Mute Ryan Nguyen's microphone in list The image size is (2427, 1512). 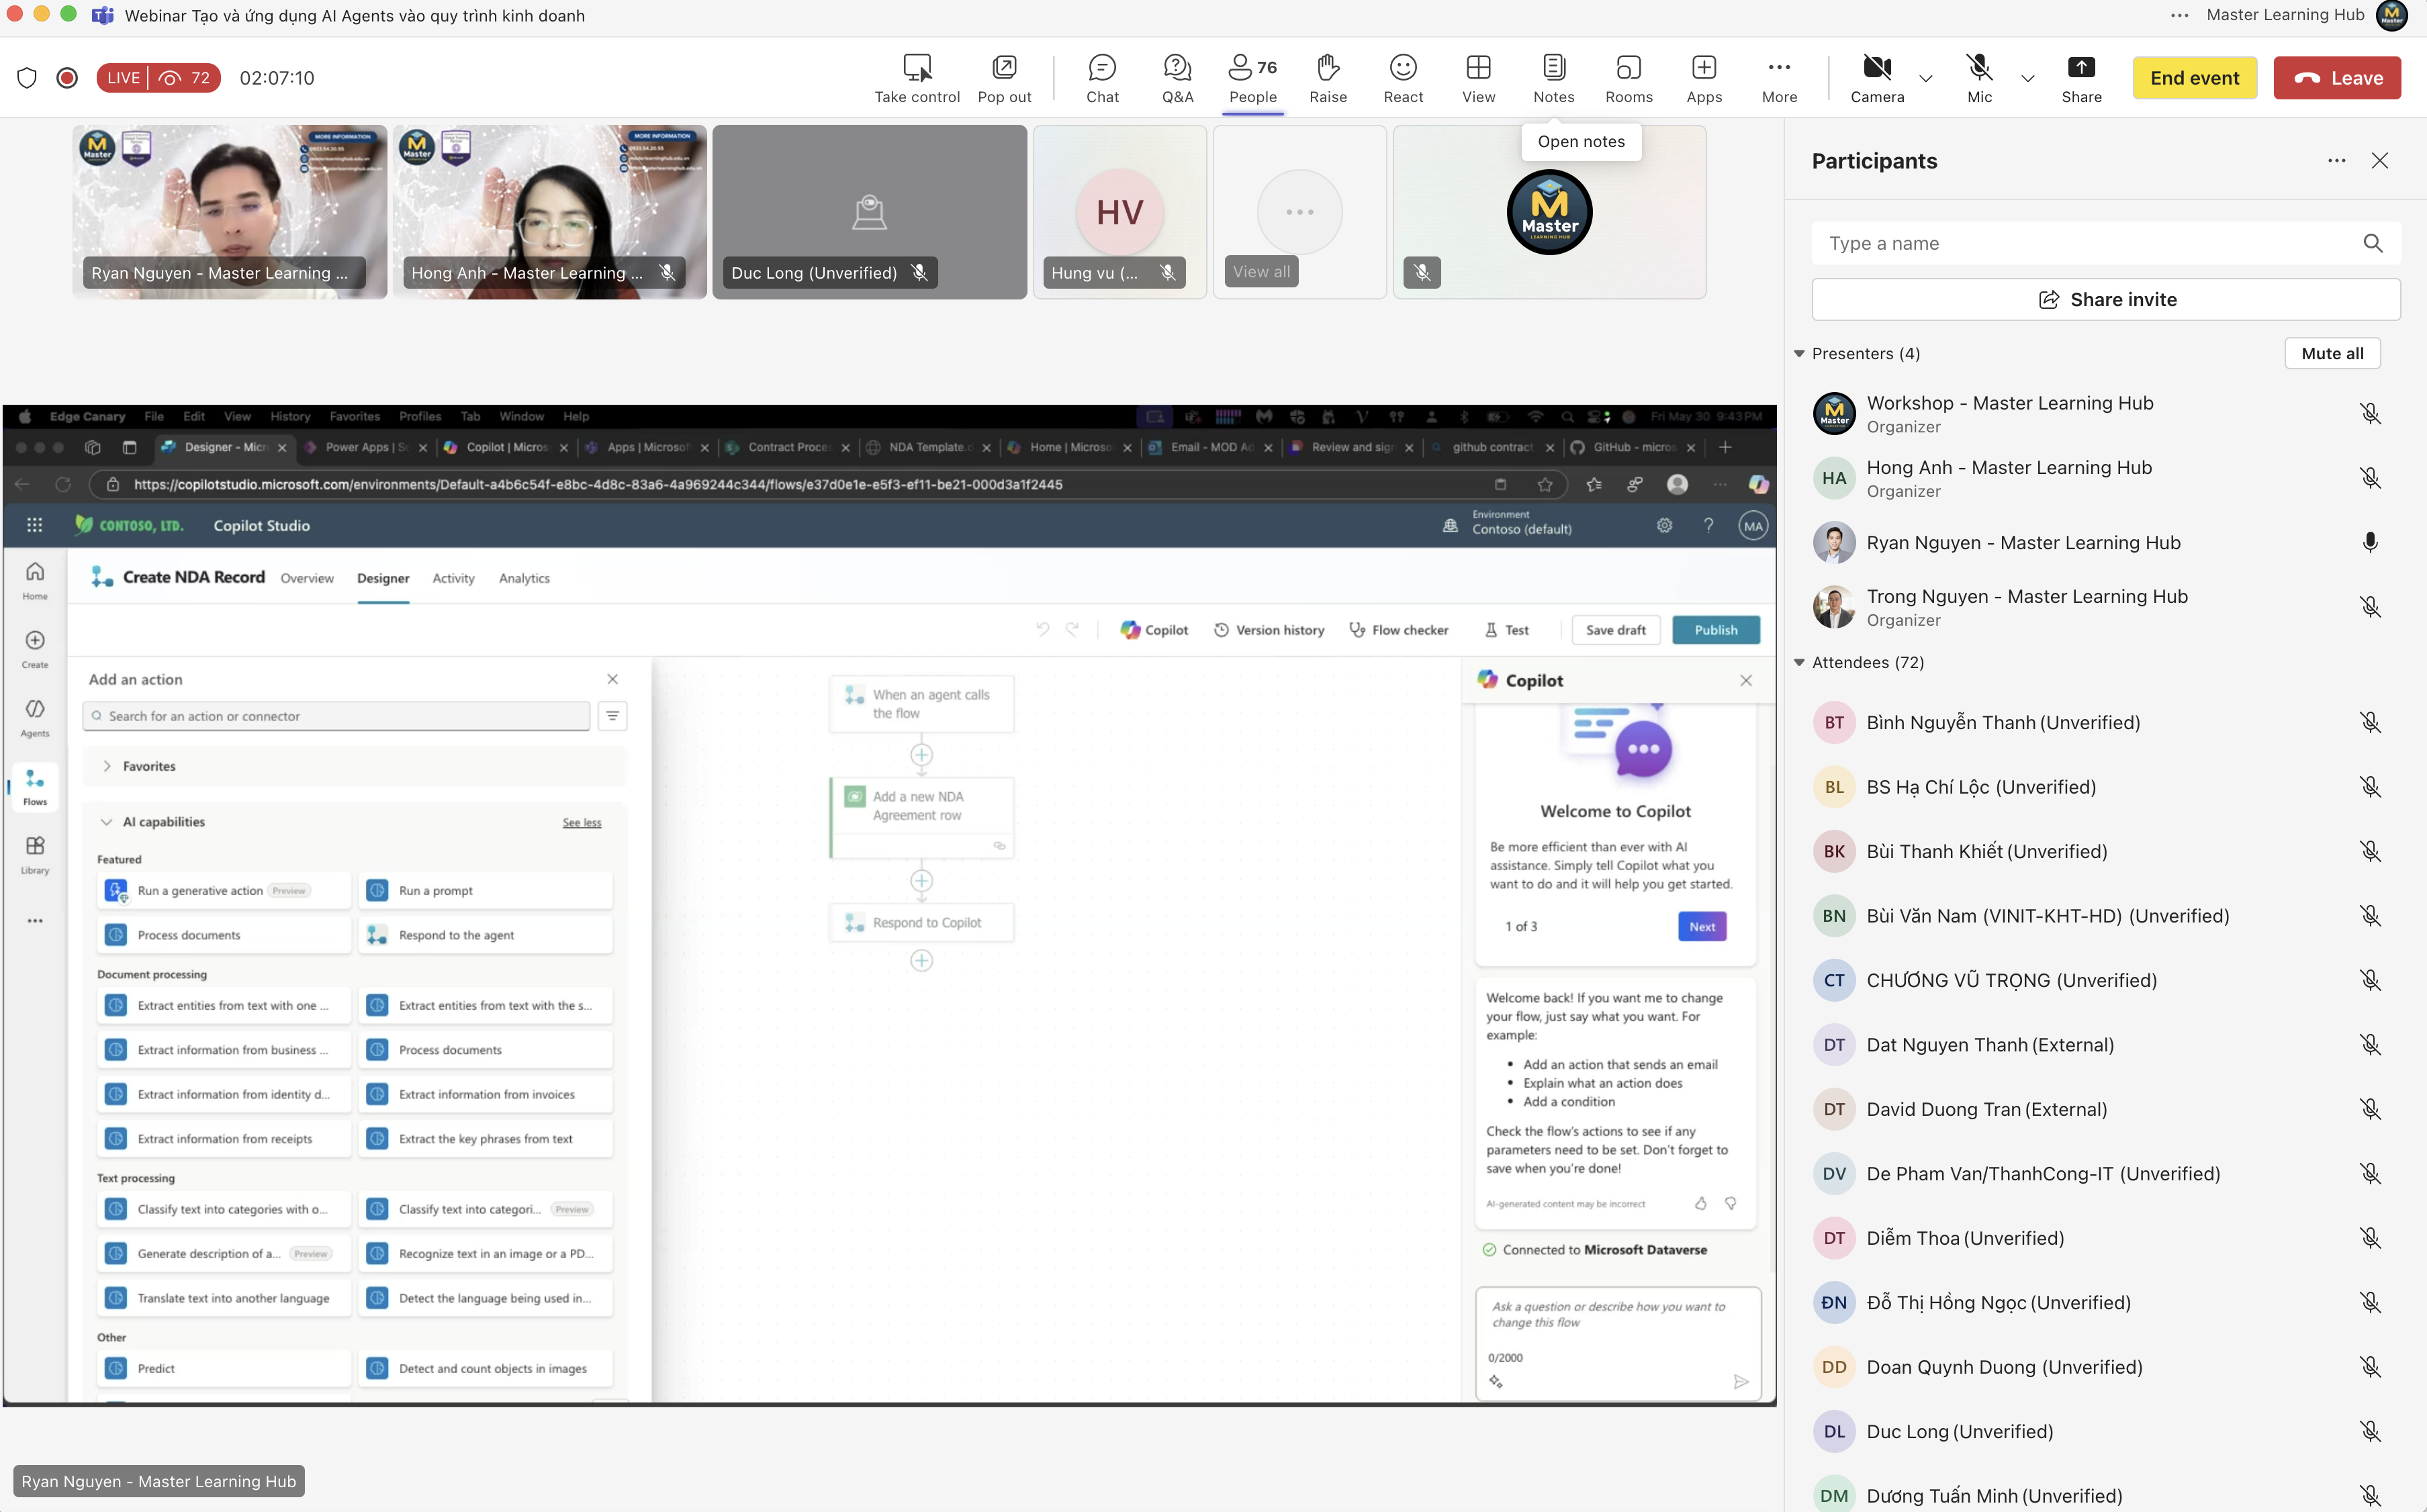click(2370, 543)
